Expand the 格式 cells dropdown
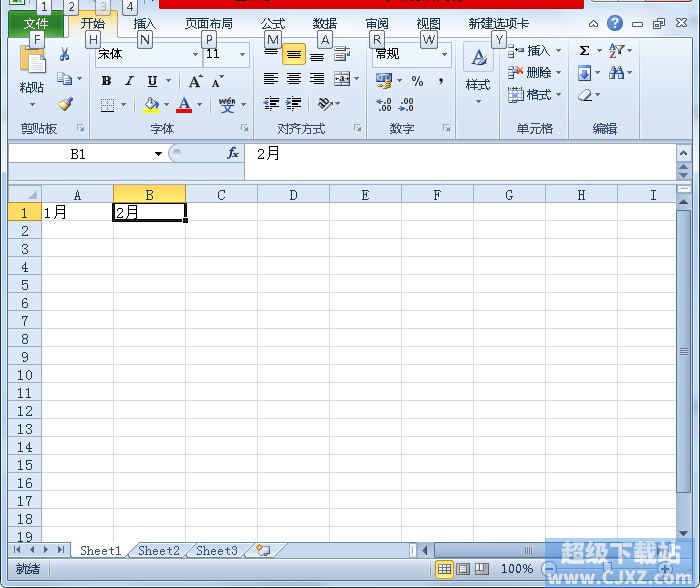The height and width of the screenshot is (588, 700). pos(558,94)
